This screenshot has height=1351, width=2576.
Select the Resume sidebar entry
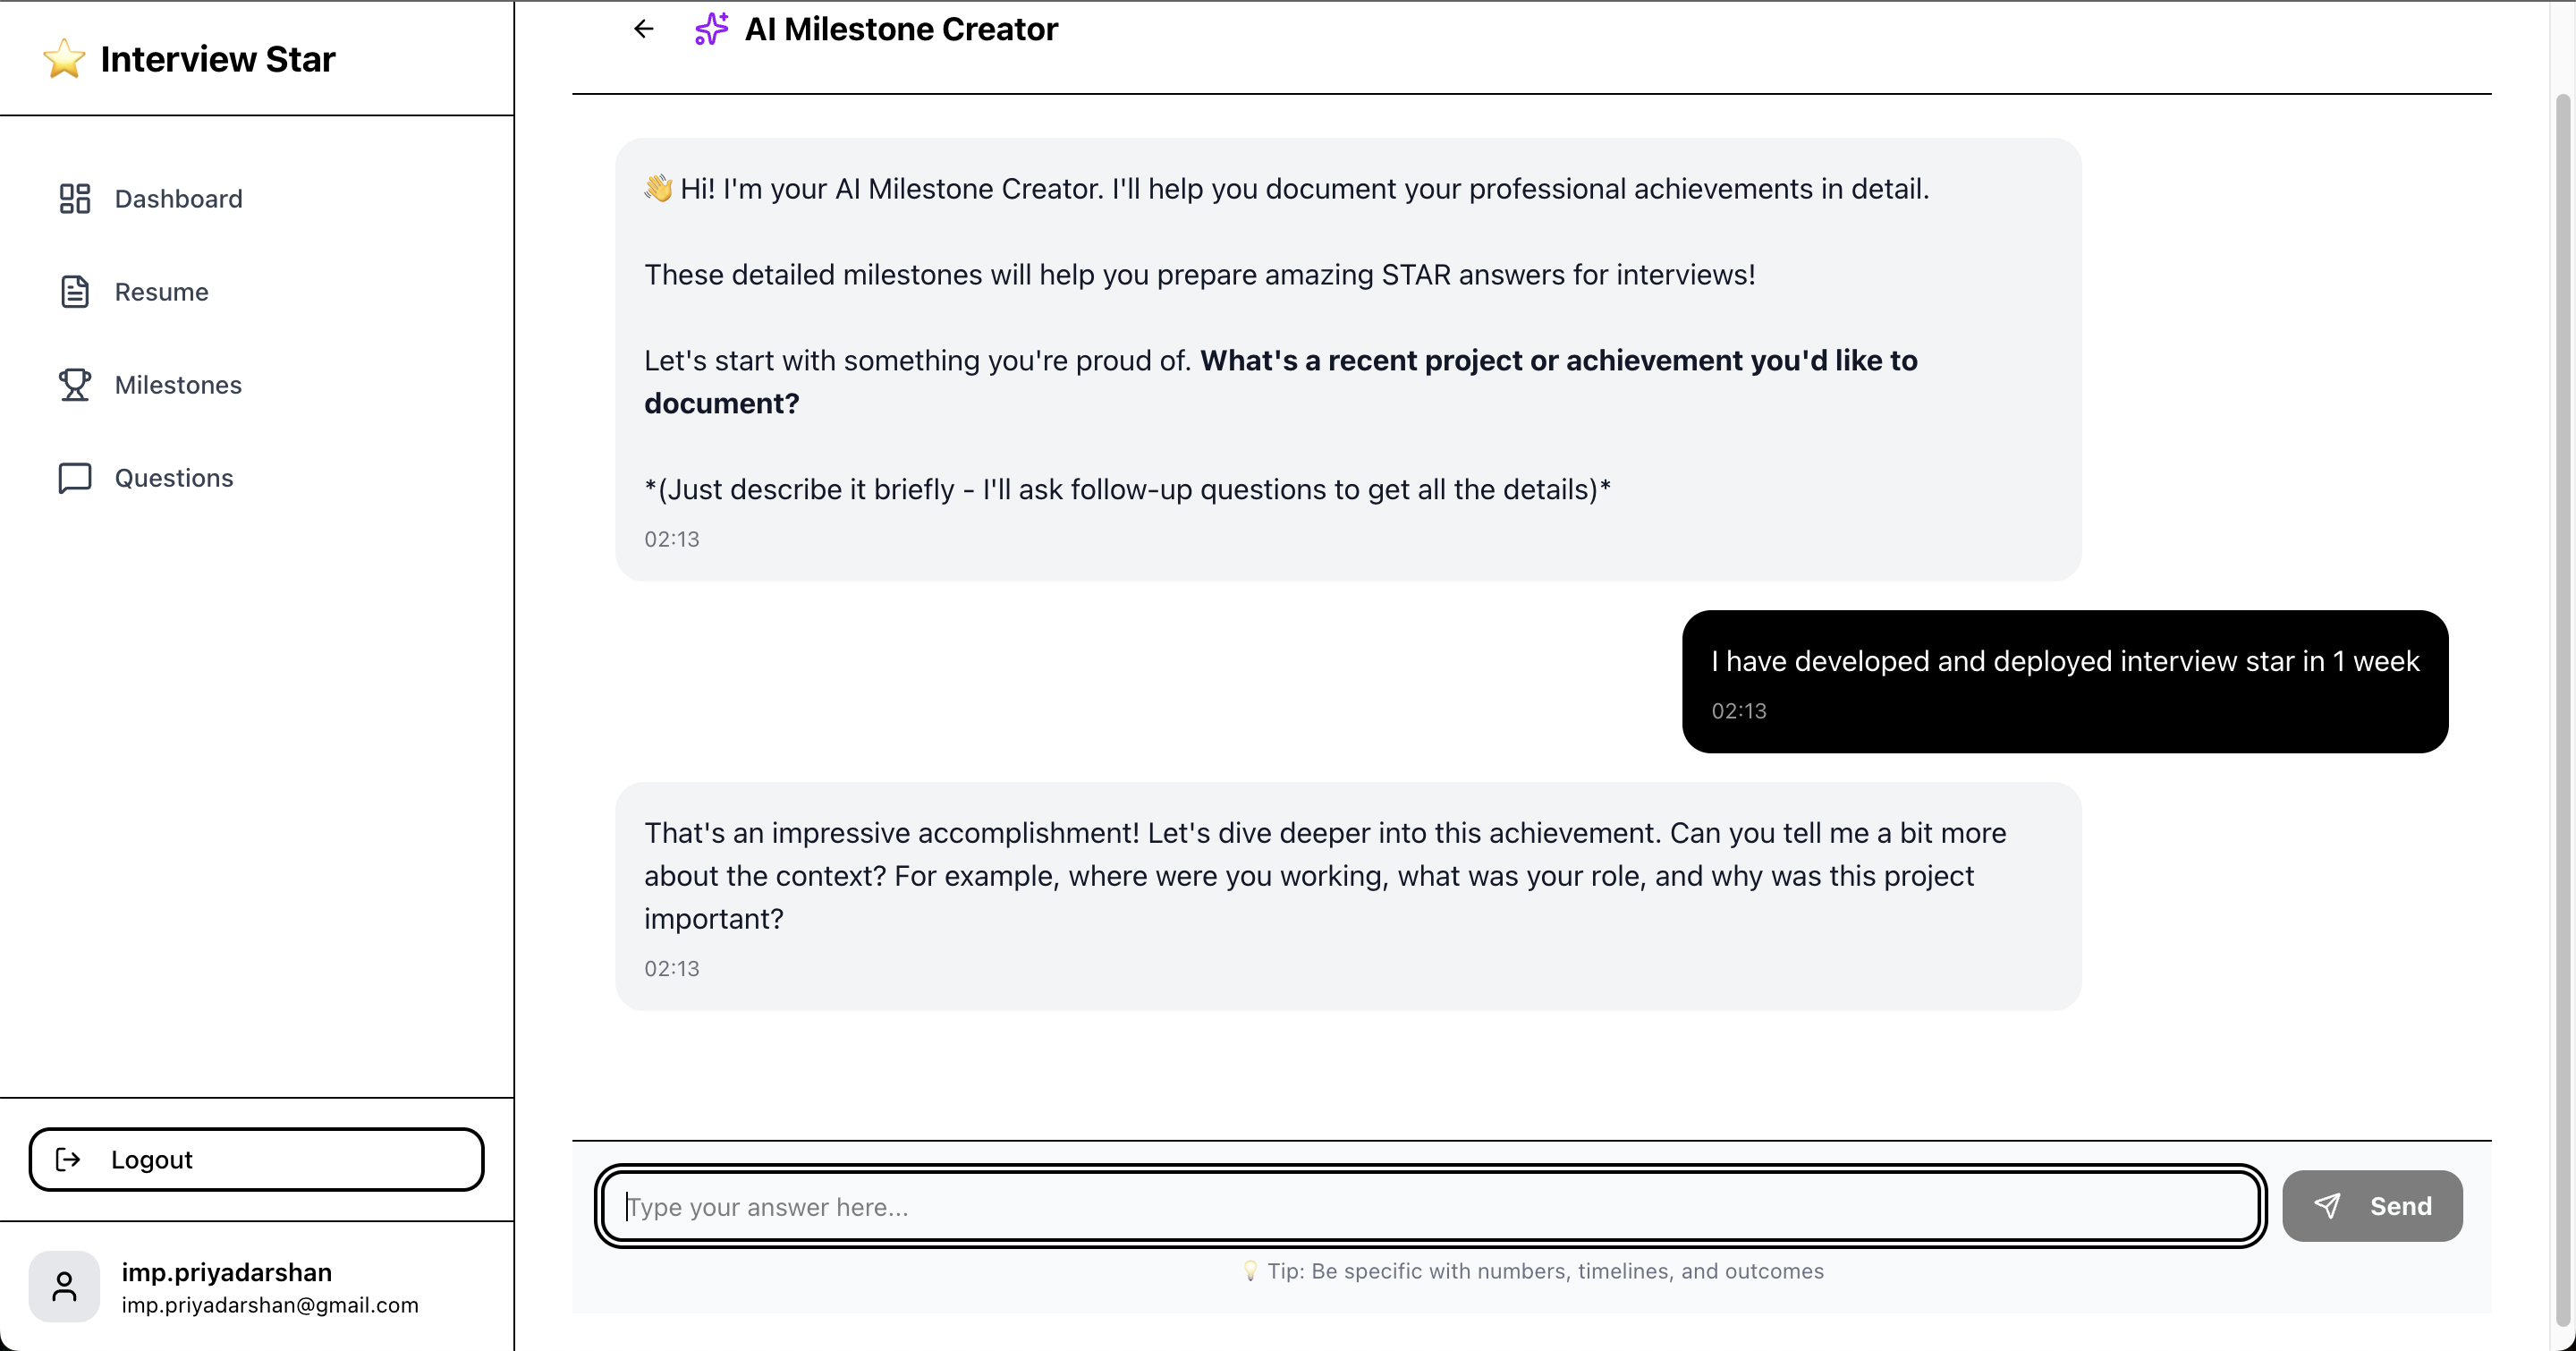point(161,291)
